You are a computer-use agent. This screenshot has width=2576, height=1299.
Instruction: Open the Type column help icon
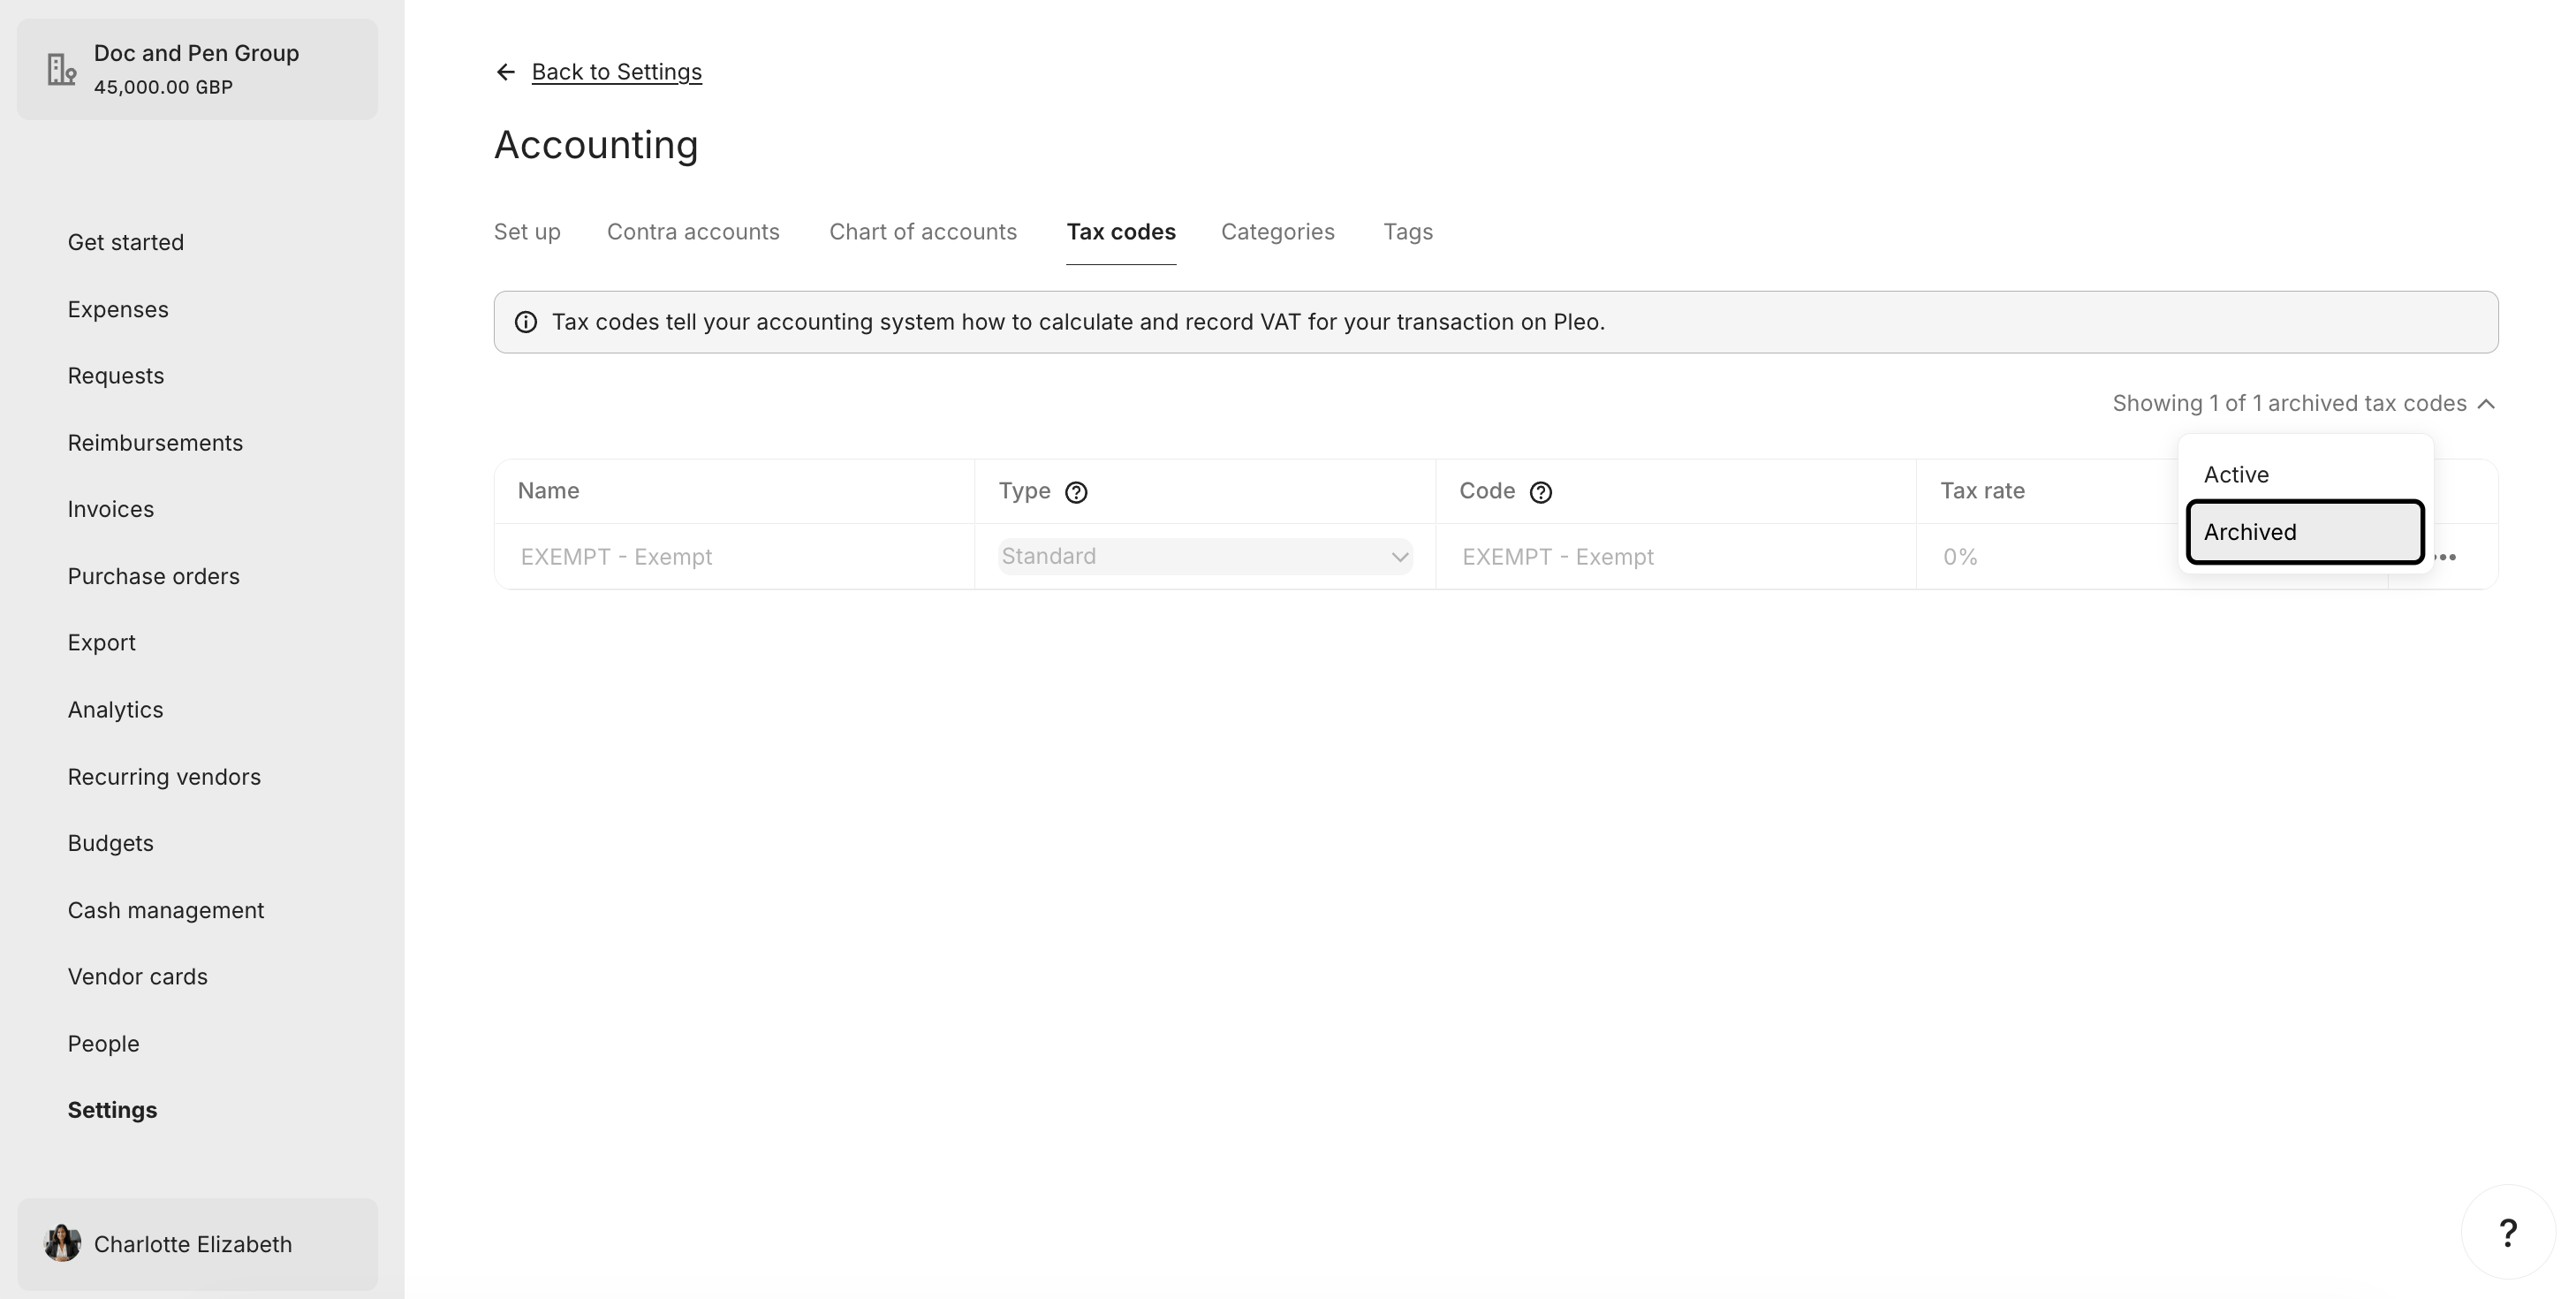[1076, 492]
